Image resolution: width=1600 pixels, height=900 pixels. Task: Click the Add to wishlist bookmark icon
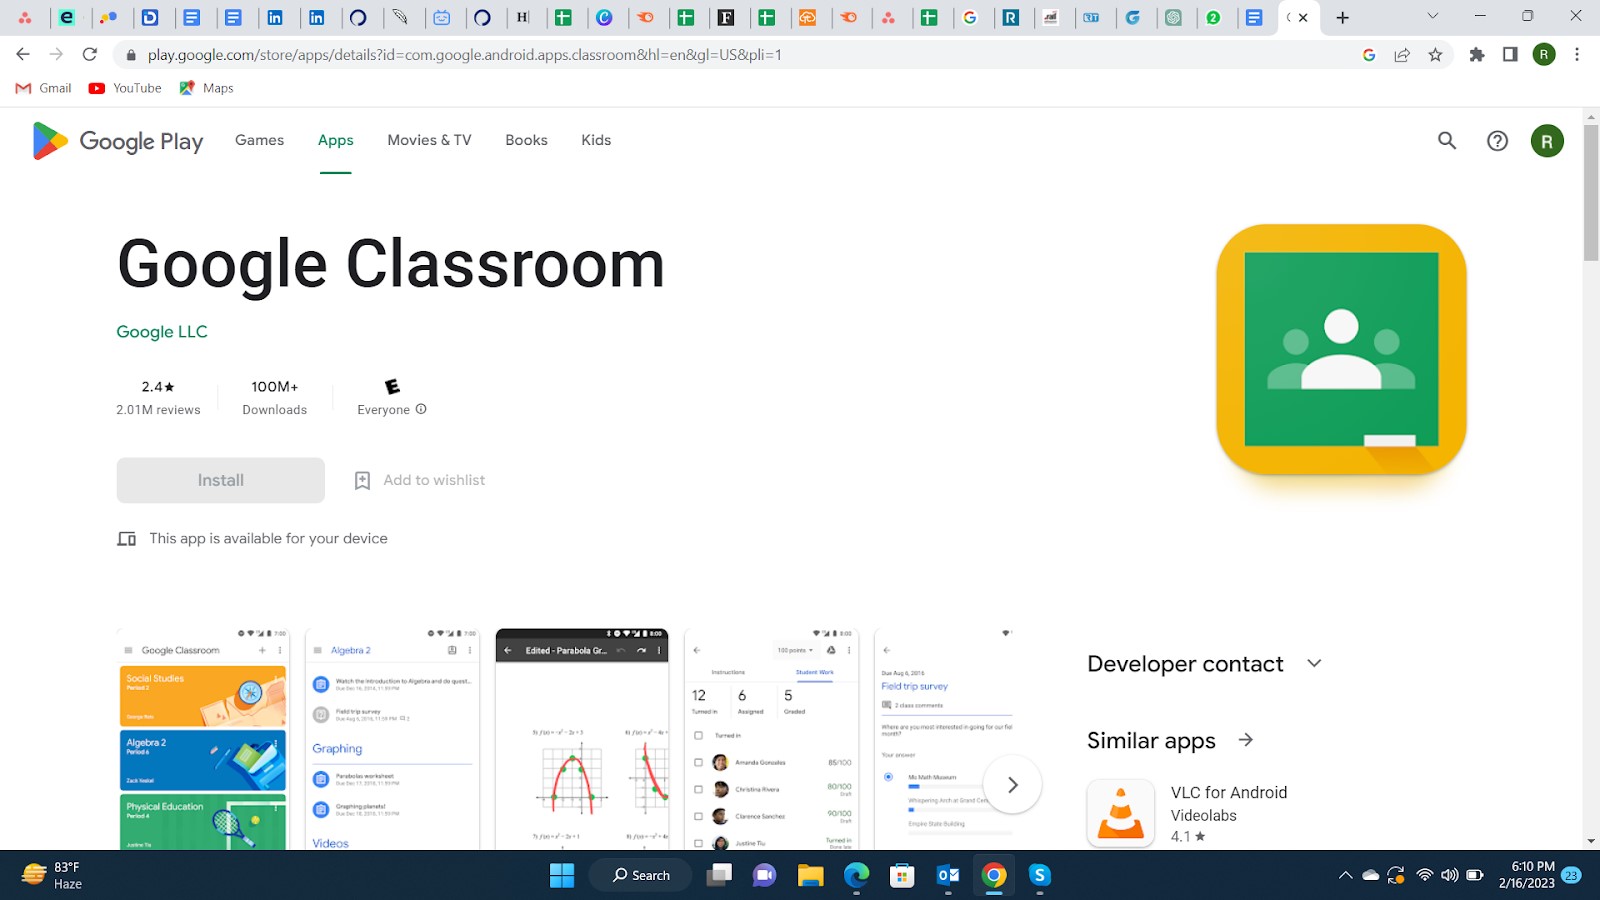click(362, 480)
